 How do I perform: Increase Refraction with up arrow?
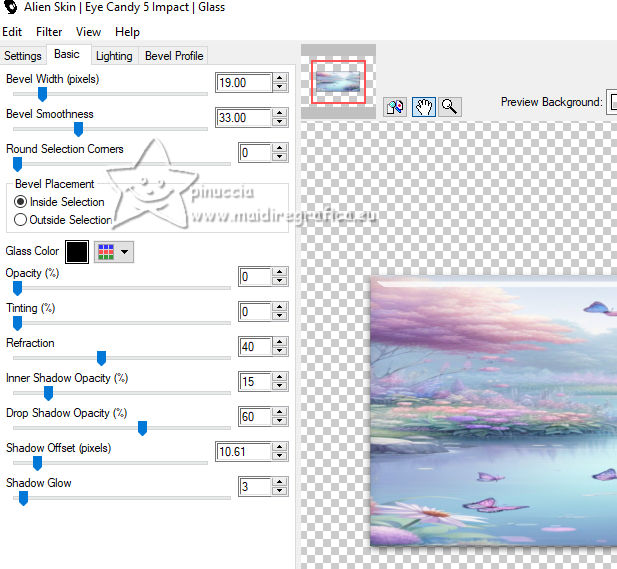click(279, 342)
